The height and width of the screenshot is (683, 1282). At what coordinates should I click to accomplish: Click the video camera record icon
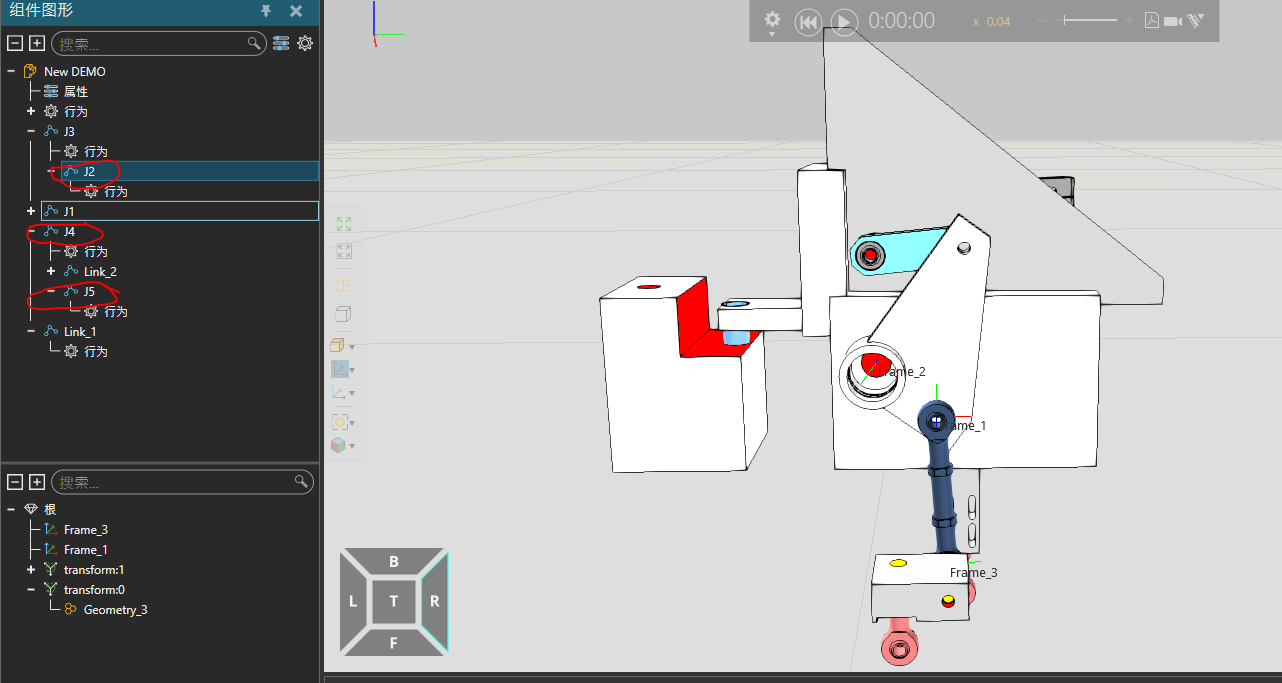pos(1173,21)
